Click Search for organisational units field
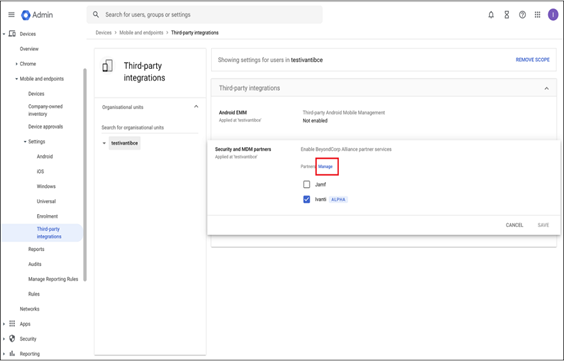 (150, 128)
